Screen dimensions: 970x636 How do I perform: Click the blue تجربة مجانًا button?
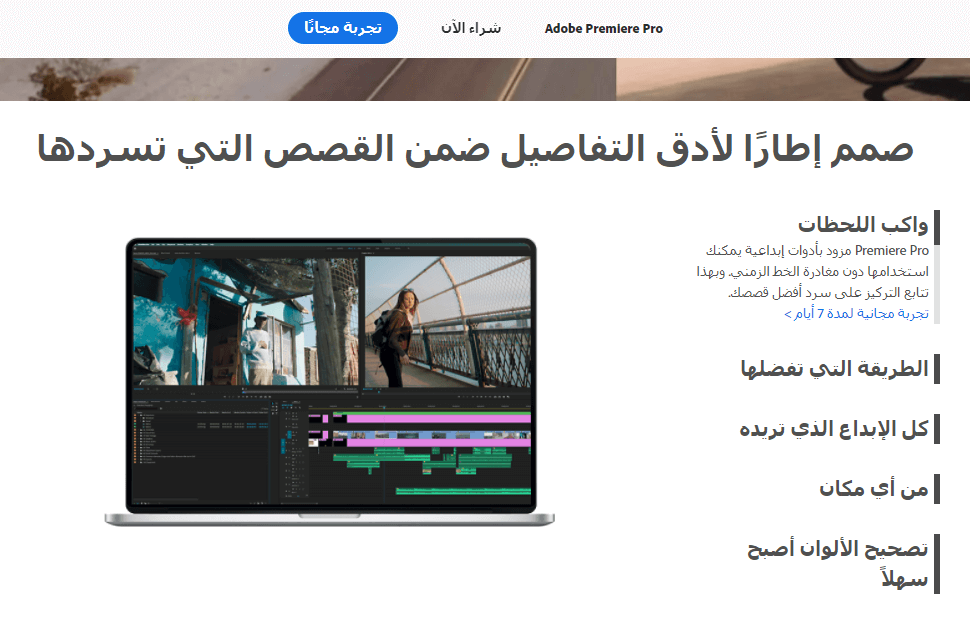(x=343, y=28)
